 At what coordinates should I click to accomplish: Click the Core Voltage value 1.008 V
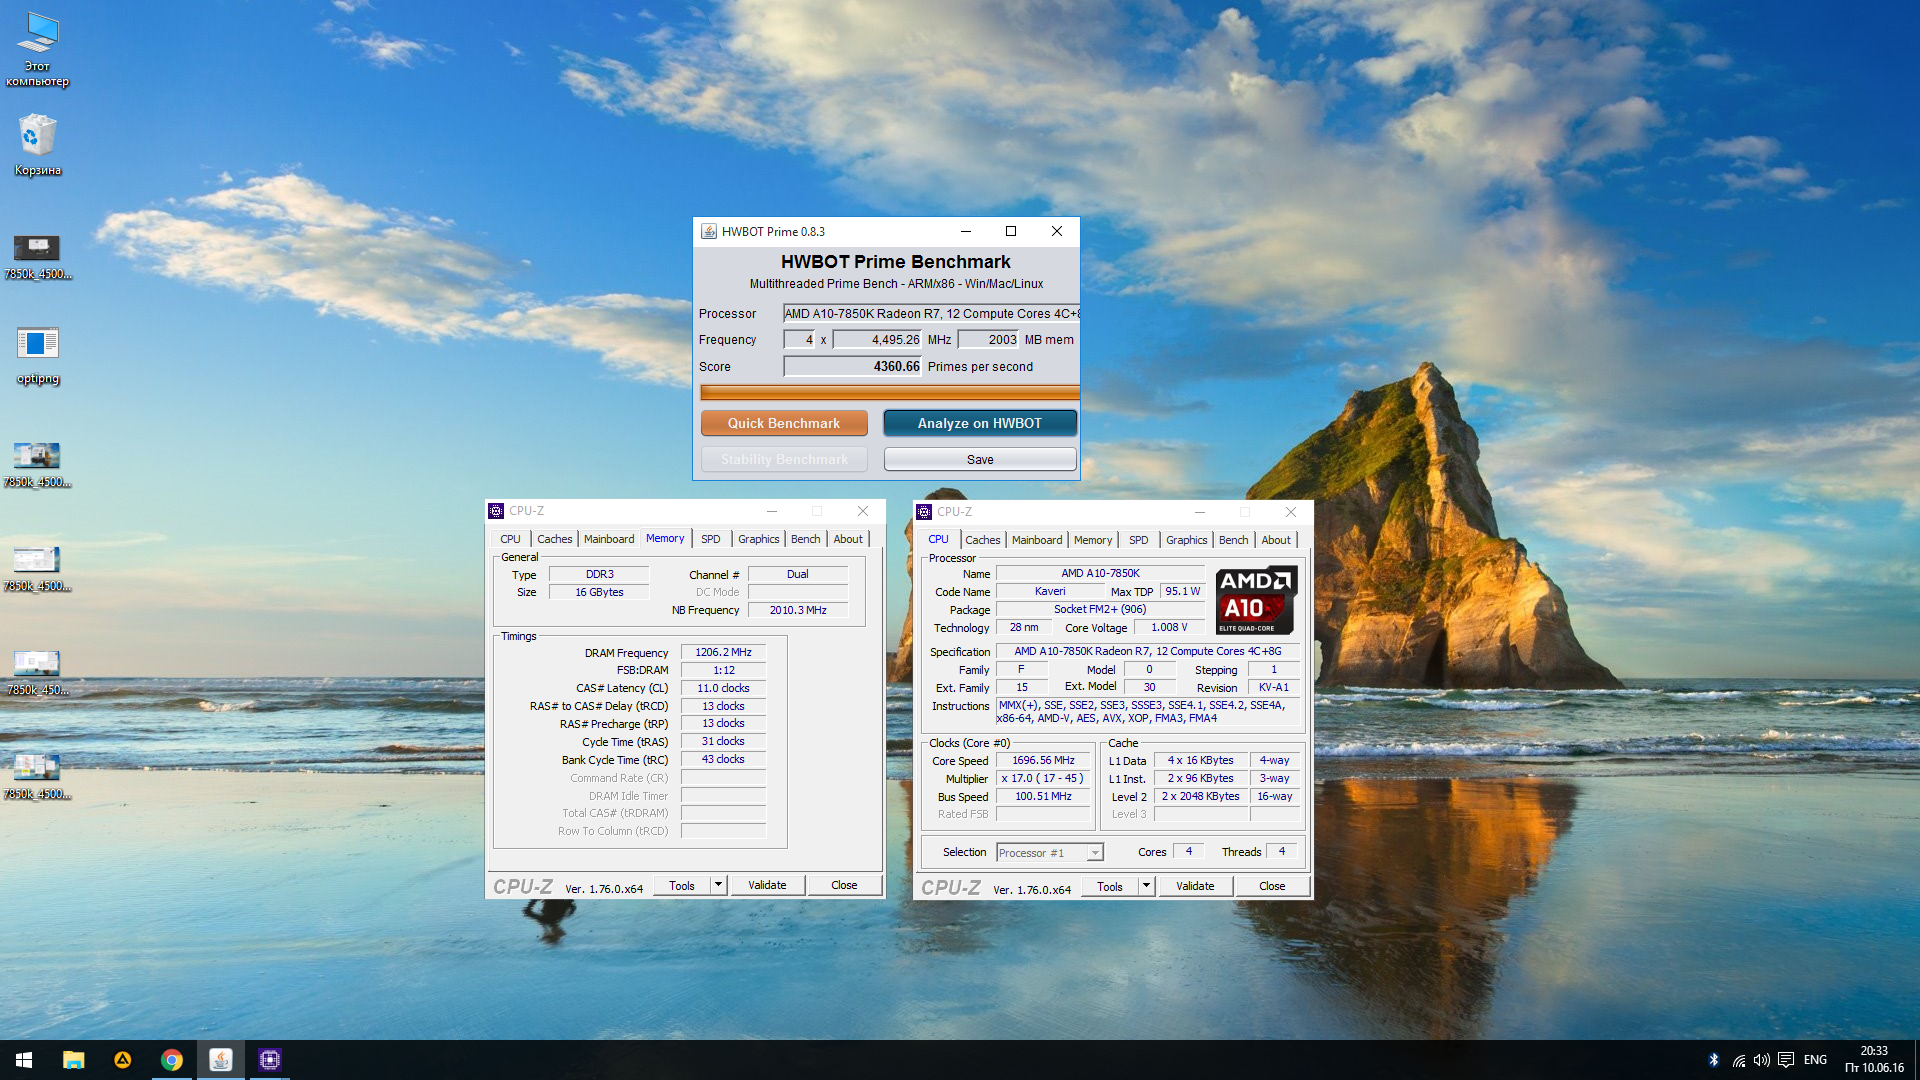coord(1169,627)
